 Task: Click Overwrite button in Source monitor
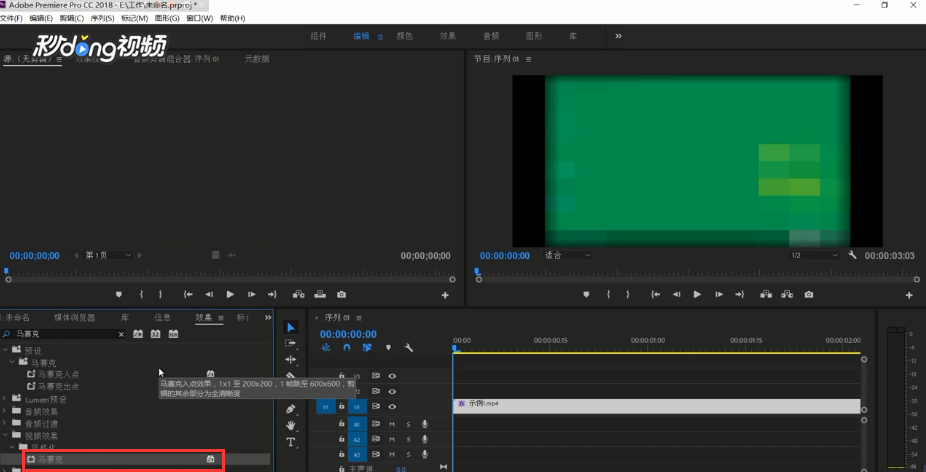pyautogui.click(x=319, y=294)
